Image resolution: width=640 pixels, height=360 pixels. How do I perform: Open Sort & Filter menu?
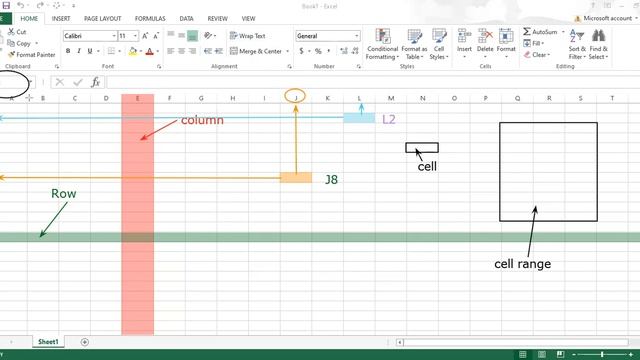(577, 44)
